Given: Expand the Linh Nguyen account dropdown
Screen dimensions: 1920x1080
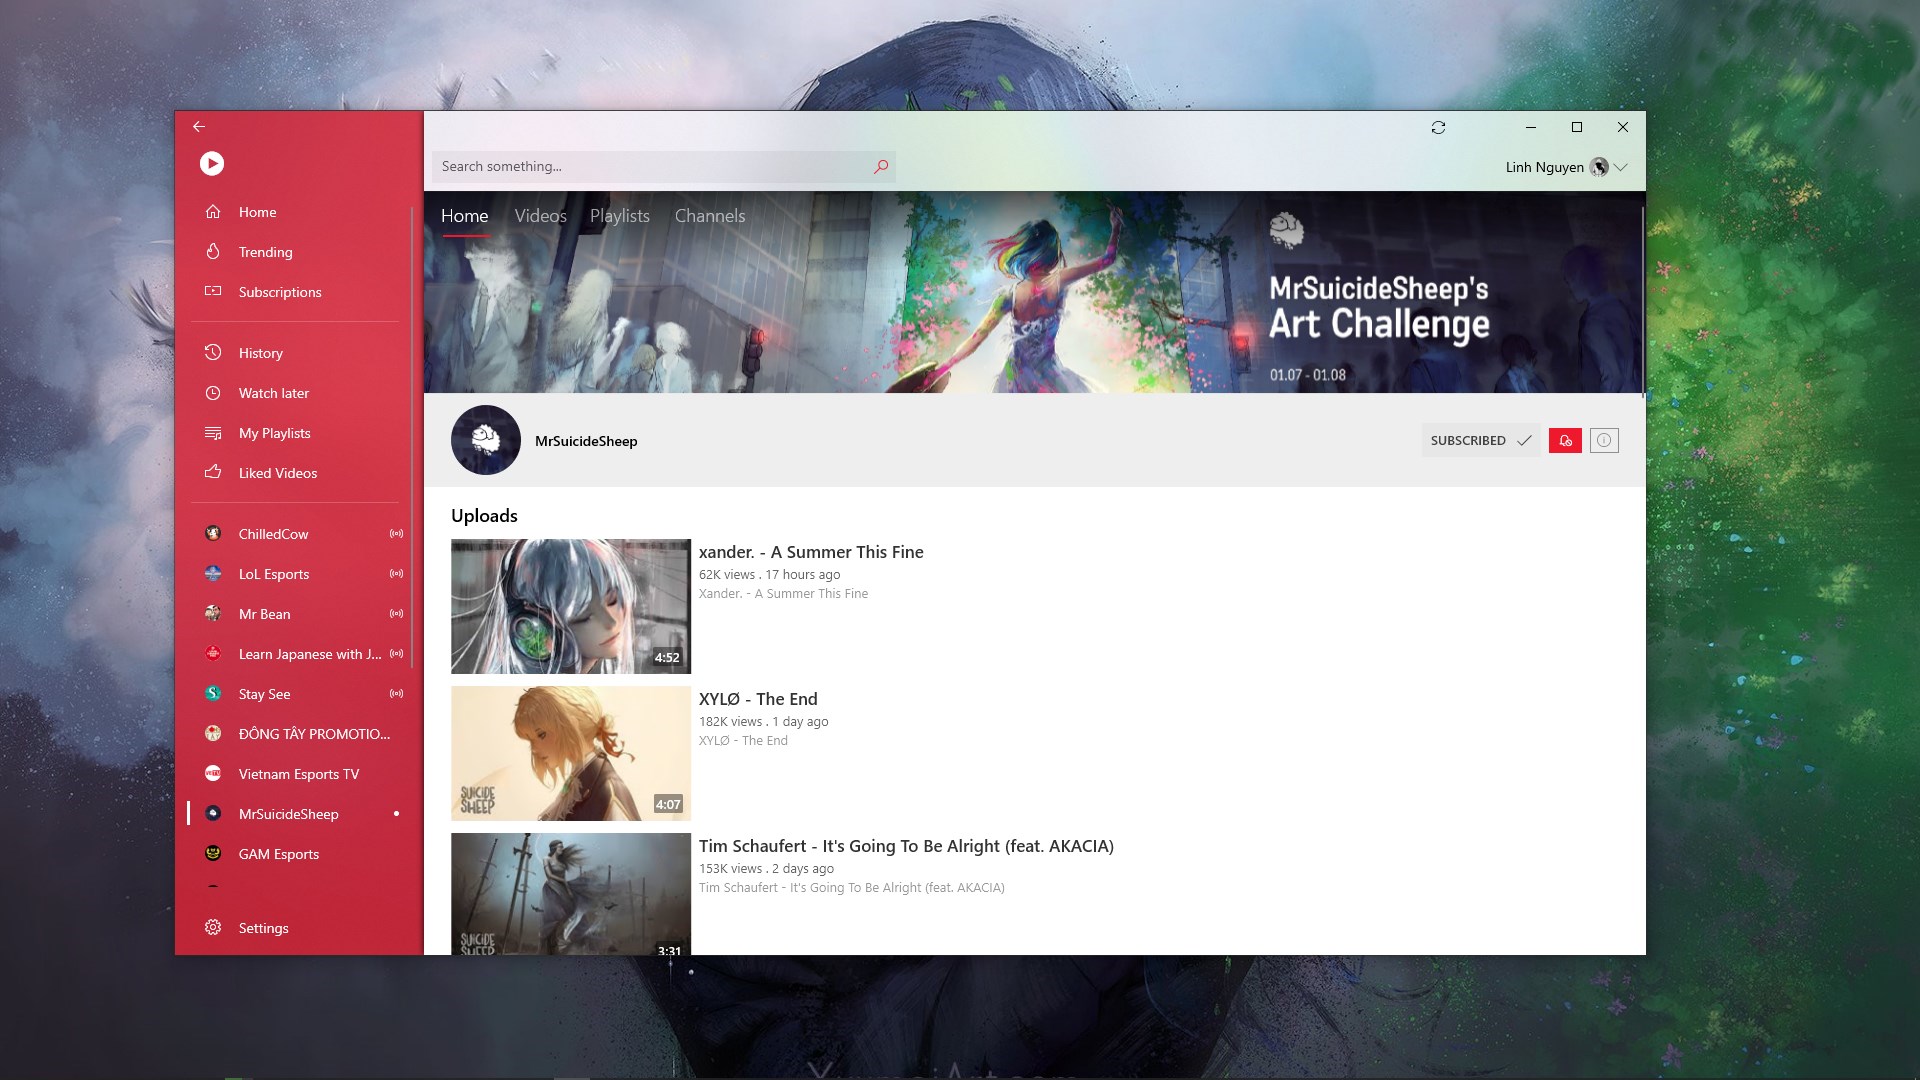Looking at the screenshot, I should pos(1621,167).
